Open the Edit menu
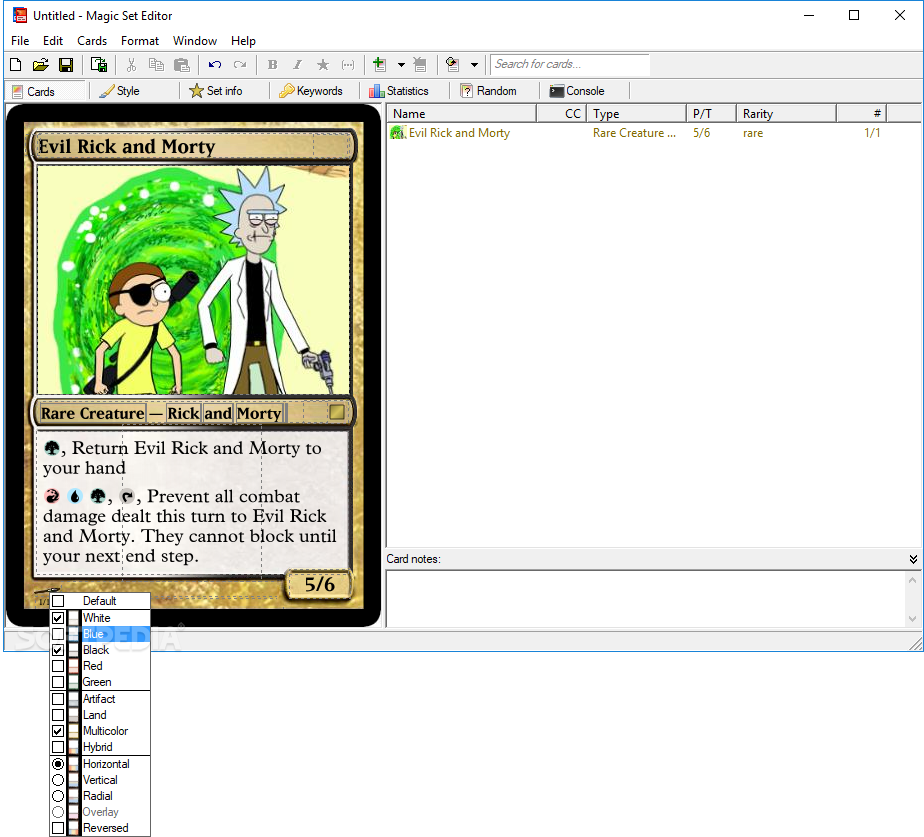Image resolution: width=924 pixels, height=837 pixels. 52,41
